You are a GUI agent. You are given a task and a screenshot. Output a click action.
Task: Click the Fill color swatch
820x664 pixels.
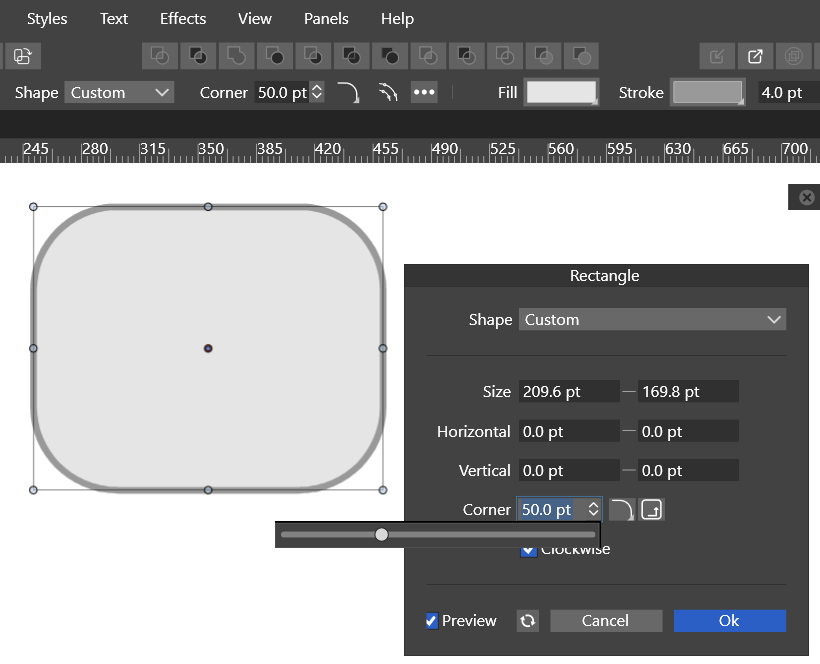coord(561,93)
